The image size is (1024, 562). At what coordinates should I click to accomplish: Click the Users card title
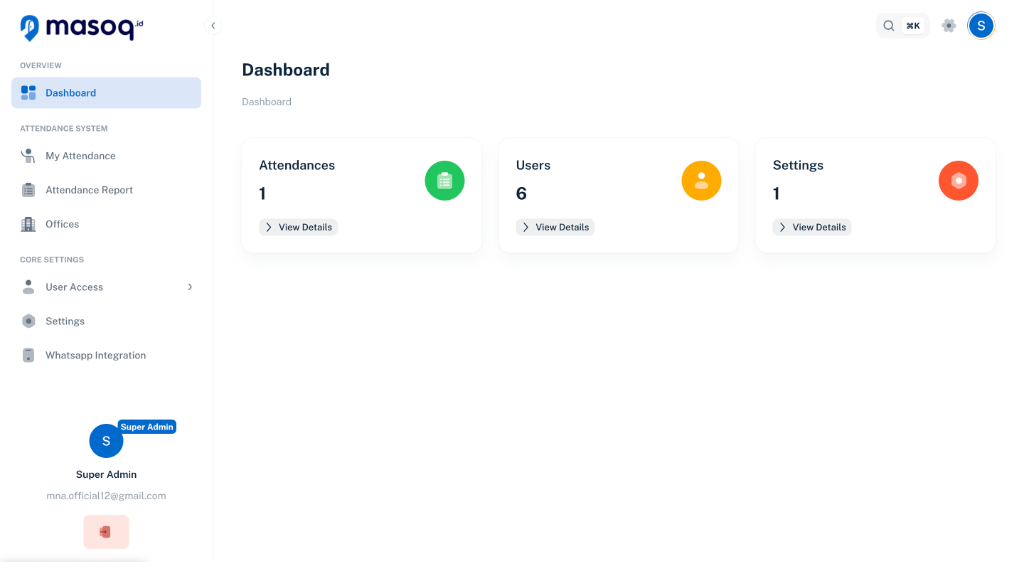coord(534,165)
